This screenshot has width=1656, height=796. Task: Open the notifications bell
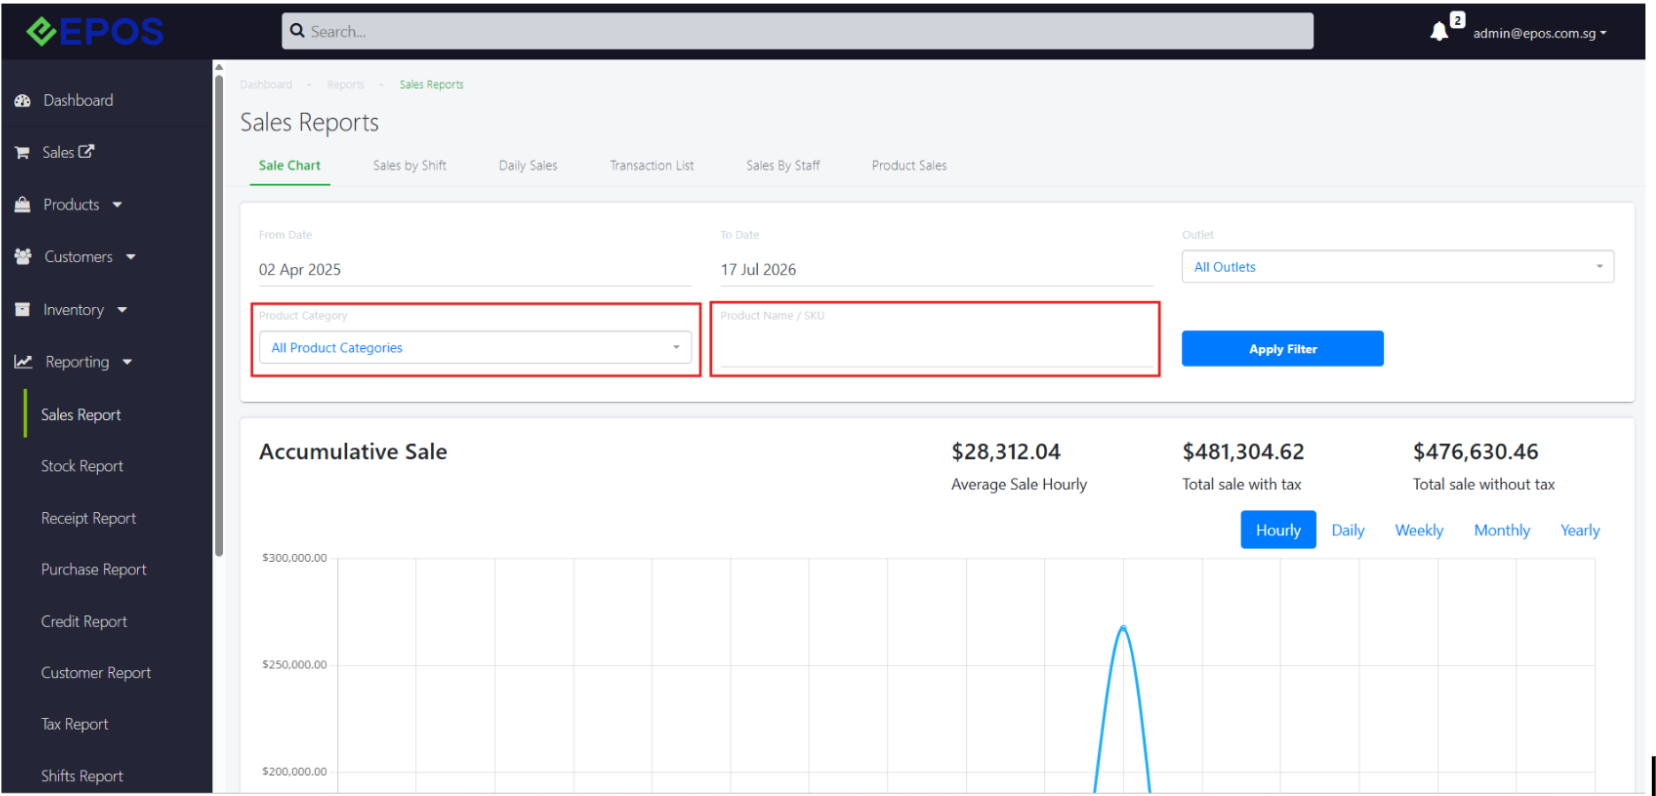1439,32
